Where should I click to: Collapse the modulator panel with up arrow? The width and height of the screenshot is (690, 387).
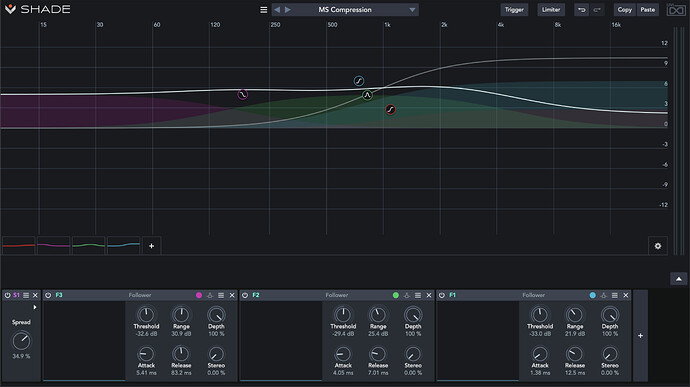tap(679, 279)
